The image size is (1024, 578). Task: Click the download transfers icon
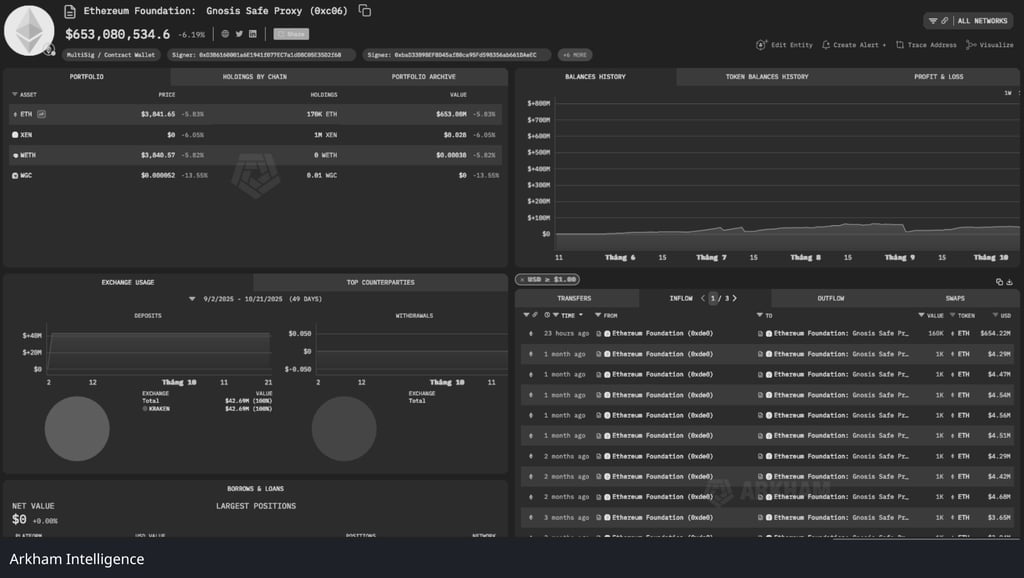coord(1010,282)
